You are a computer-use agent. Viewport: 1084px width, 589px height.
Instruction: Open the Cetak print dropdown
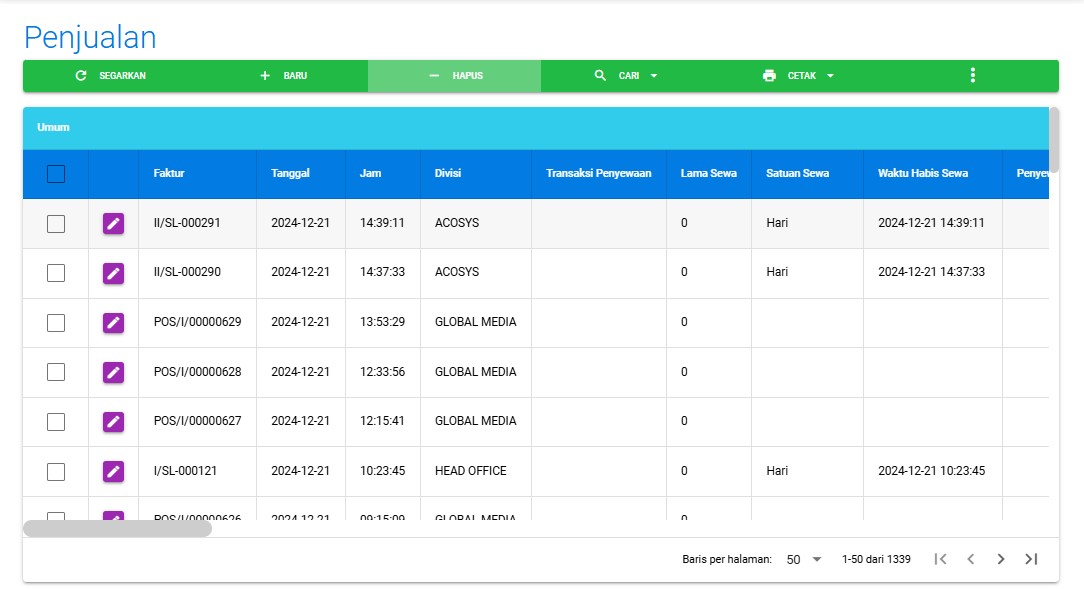coord(799,76)
